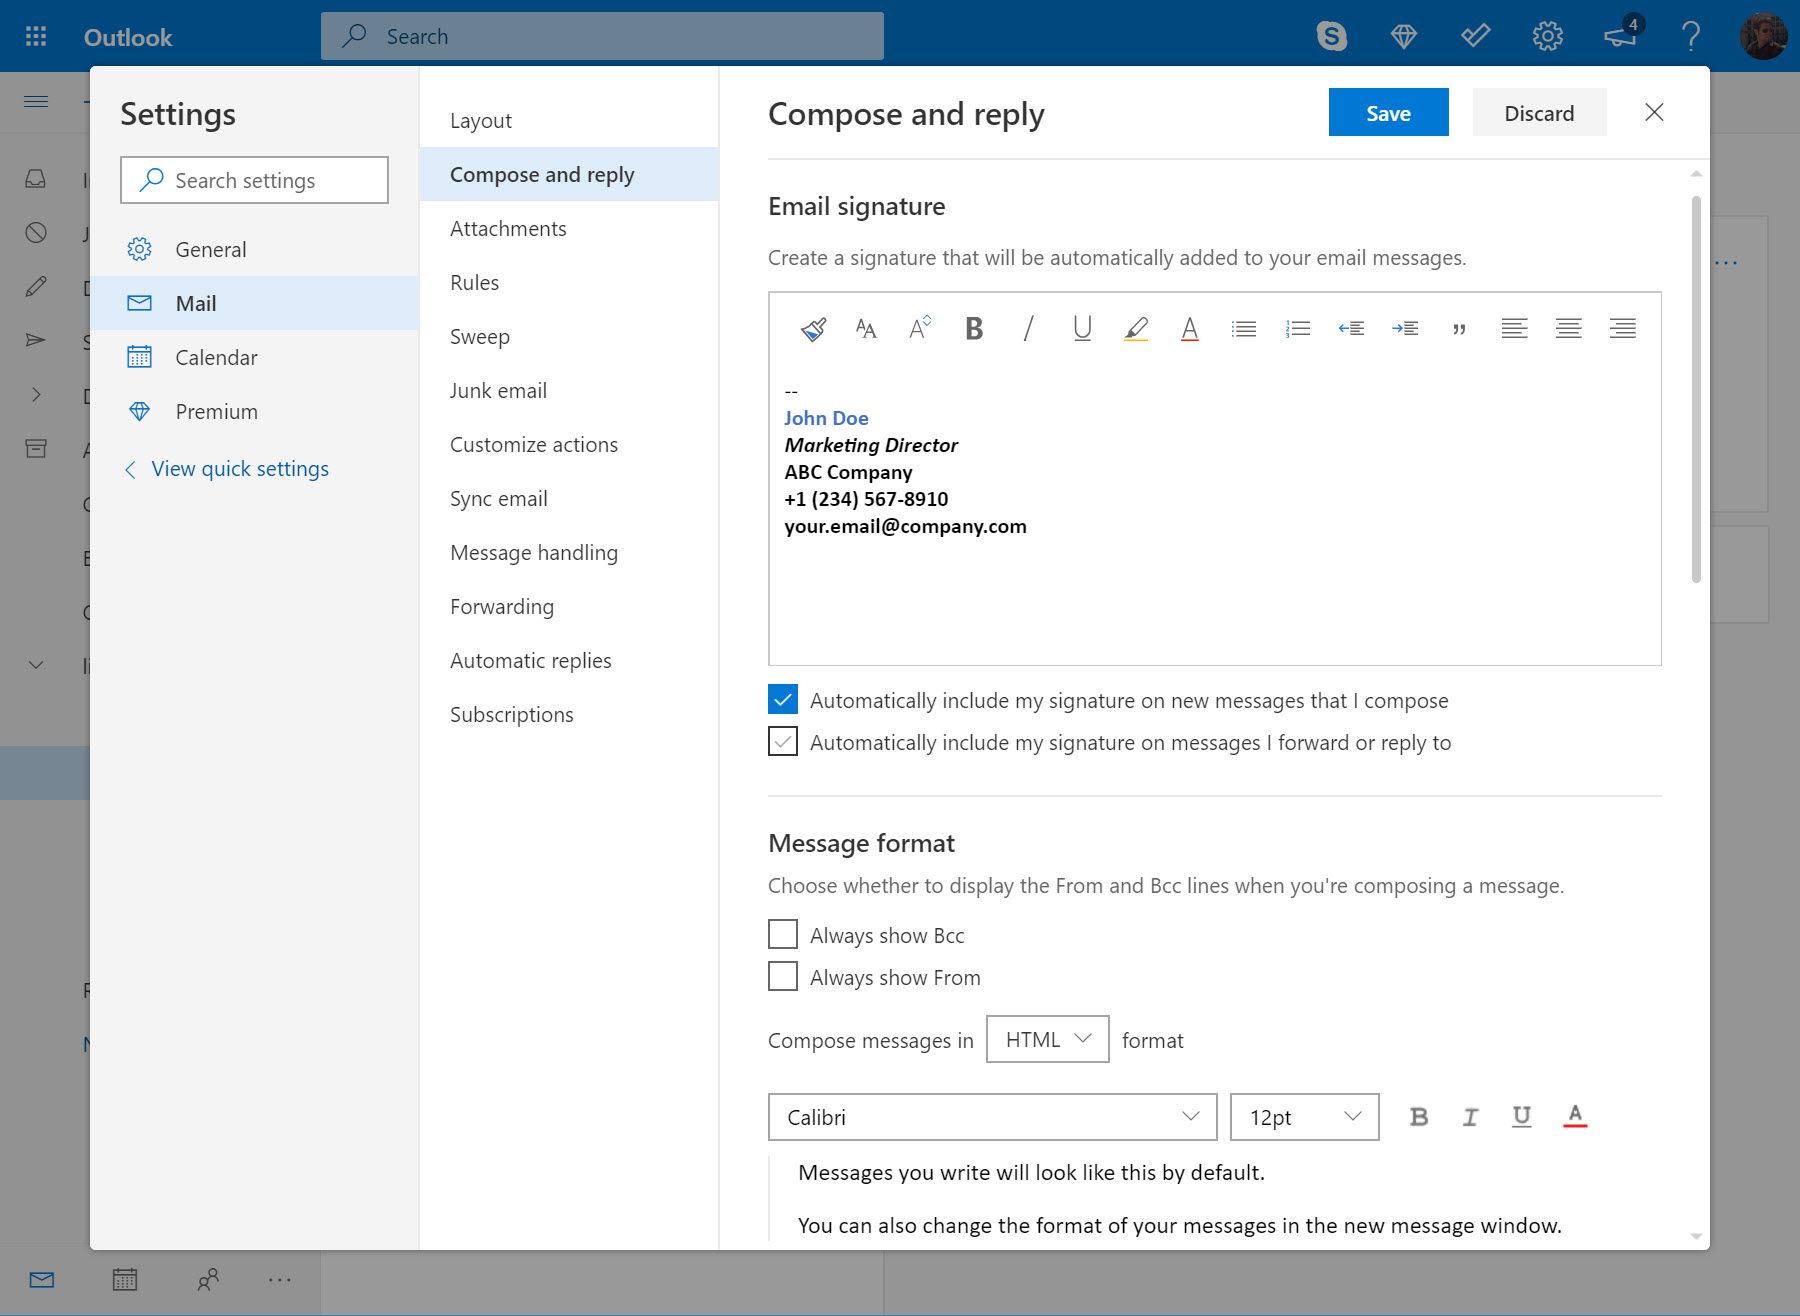Click inside the Search settings field

(254, 180)
